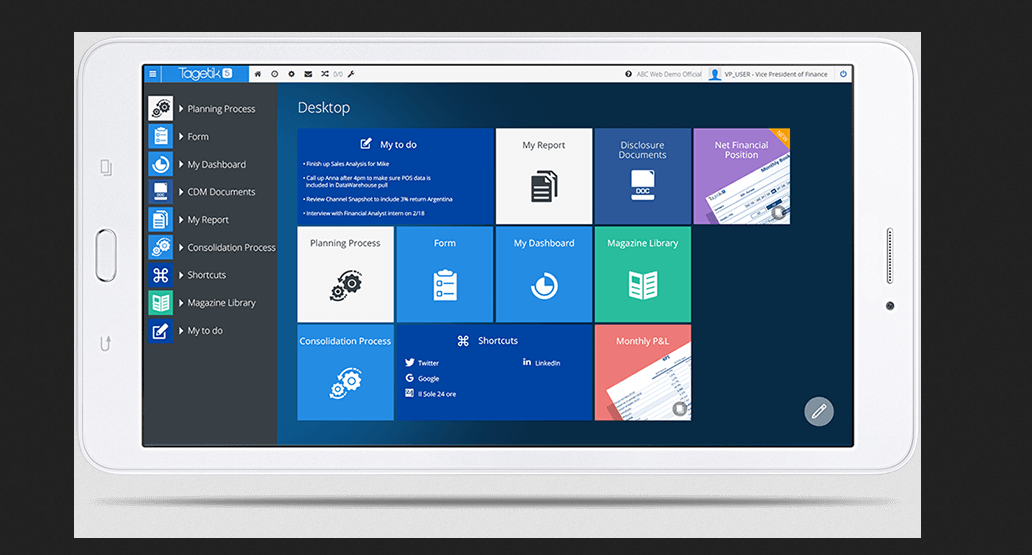This screenshot has height=555, width=1032.
Task: Expand Planning Process in the sidebar
Action: tap(181, 109)
